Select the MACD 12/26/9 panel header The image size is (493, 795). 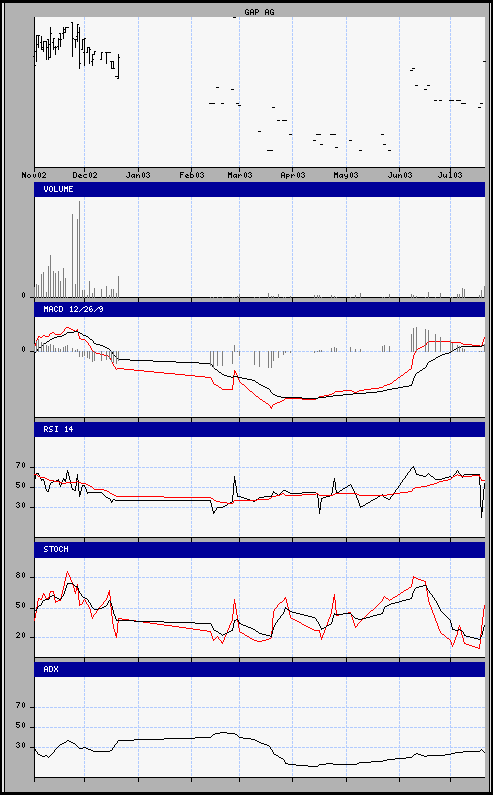coord(260,309)
